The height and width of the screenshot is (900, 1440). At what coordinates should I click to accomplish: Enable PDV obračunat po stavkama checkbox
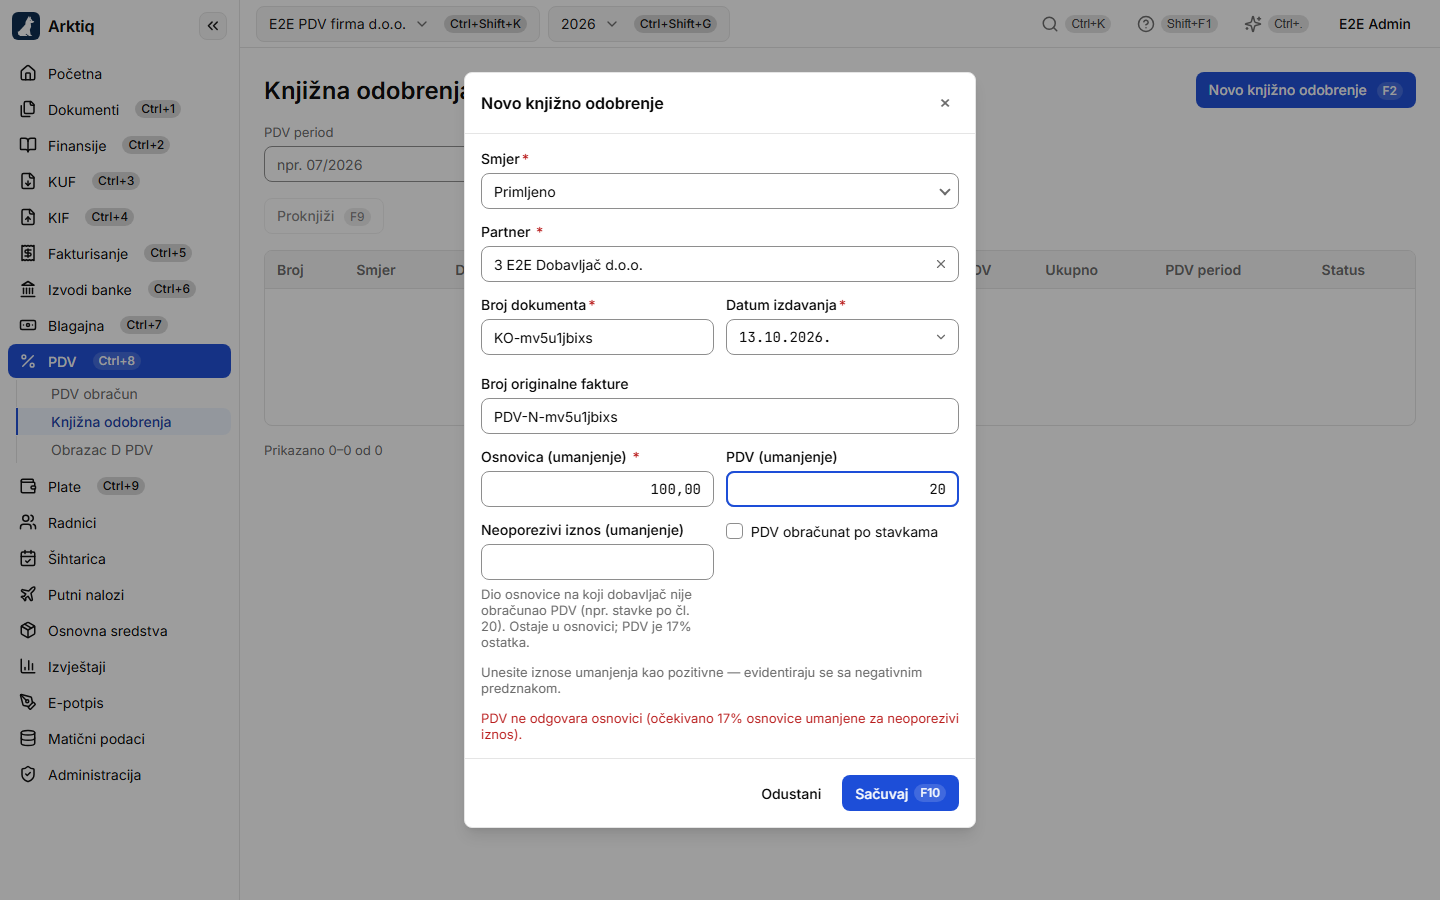pos(735,532)
